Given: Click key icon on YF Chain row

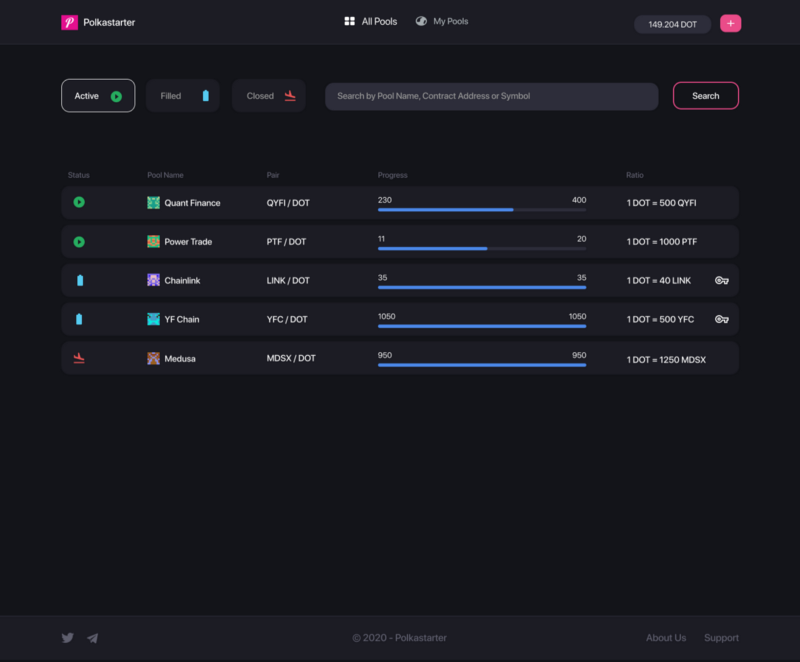Looking at the screenshot, I should tap(721, 319).
